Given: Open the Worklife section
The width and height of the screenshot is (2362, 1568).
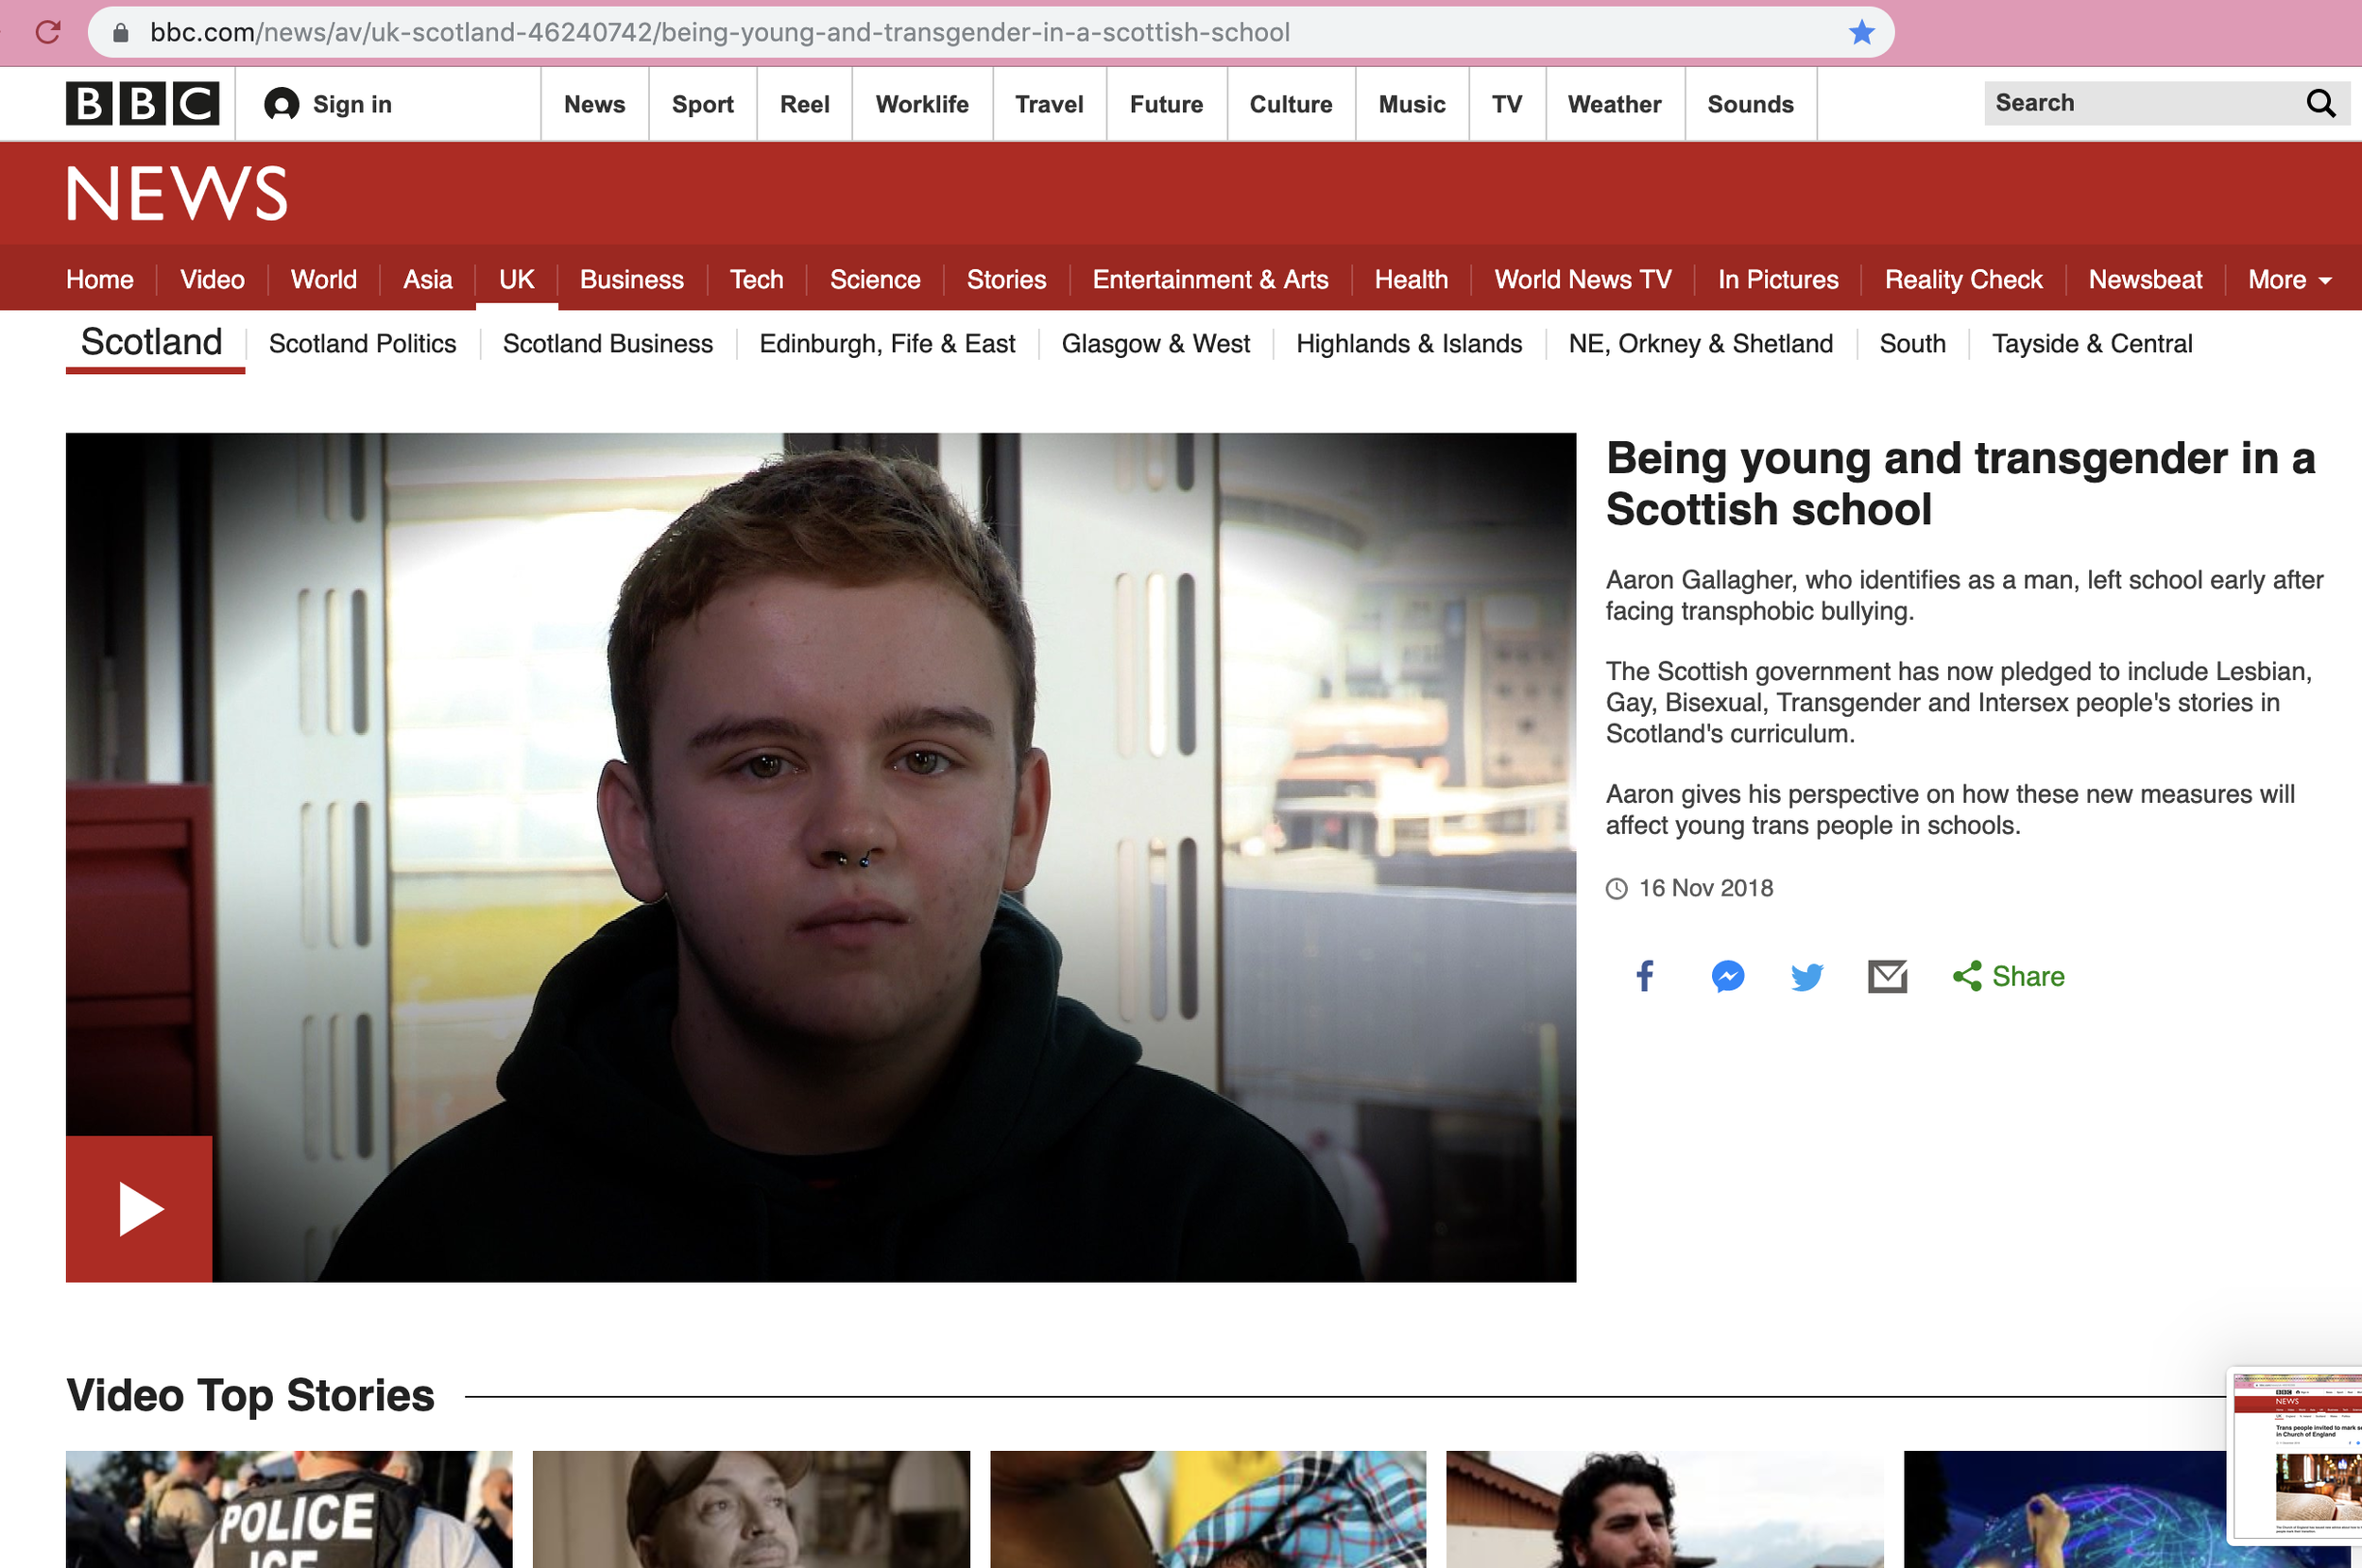Looking at the screenshot, I should [x=922, y=104].
